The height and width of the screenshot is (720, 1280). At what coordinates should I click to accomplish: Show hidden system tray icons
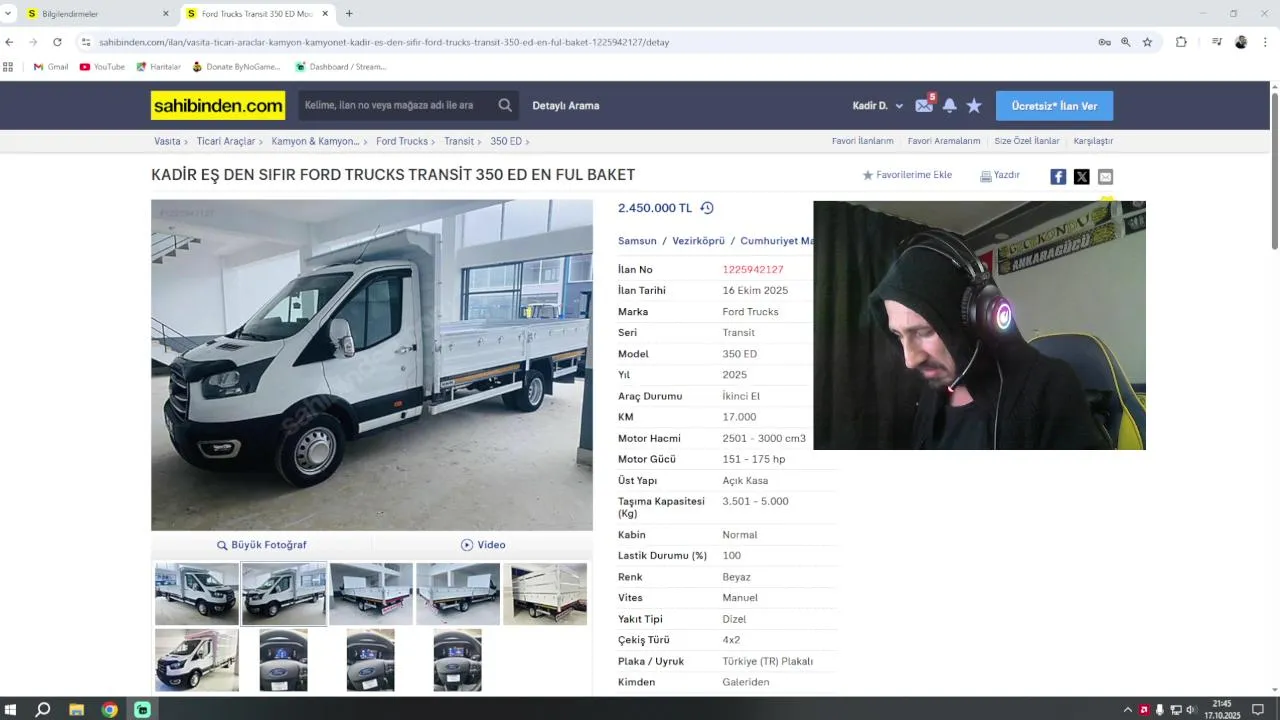point(1128,709)
